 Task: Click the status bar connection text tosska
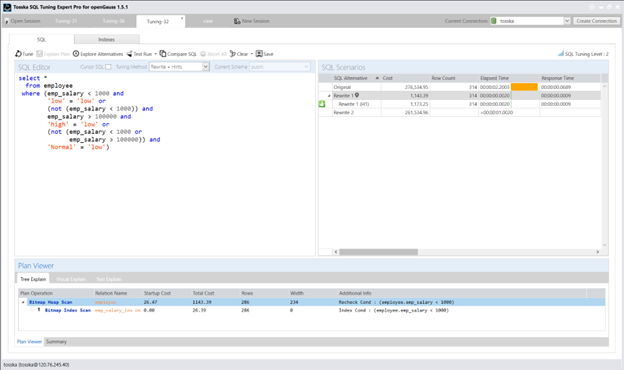[x=36, y=365]
